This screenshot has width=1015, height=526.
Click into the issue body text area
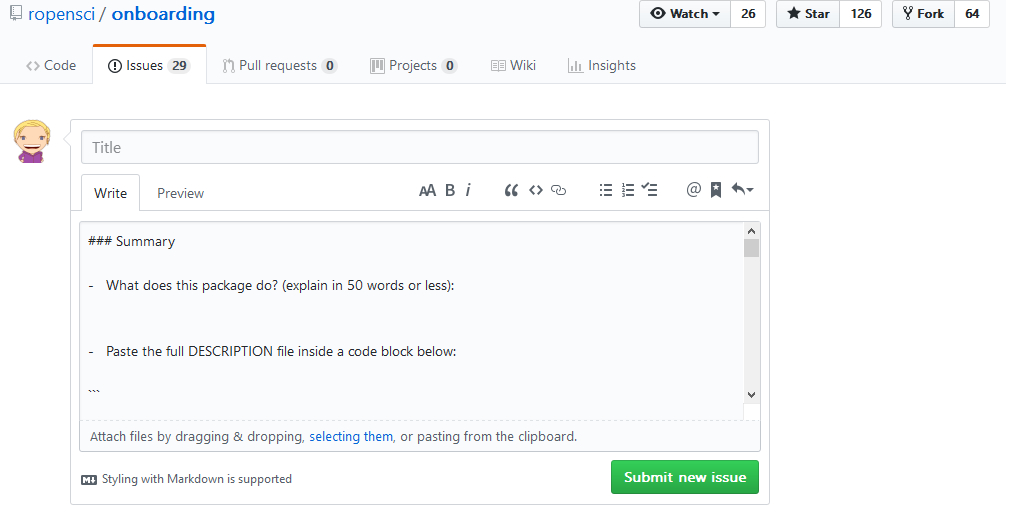click(x=412, y=321)
